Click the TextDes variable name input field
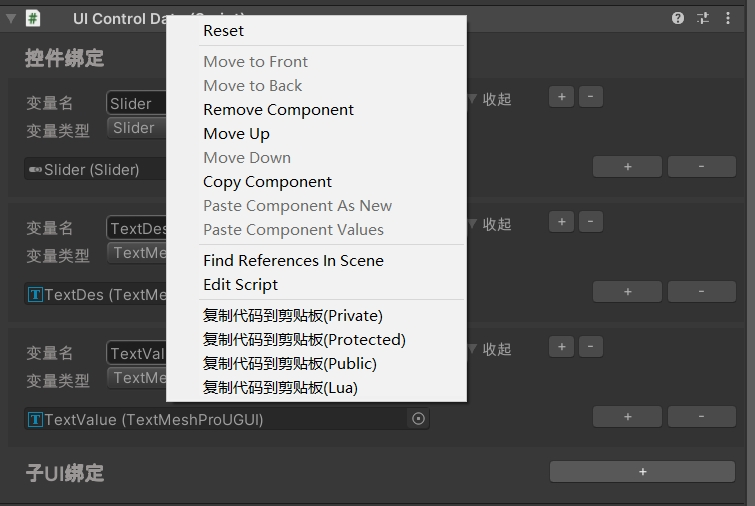 [x=136, y=228]
